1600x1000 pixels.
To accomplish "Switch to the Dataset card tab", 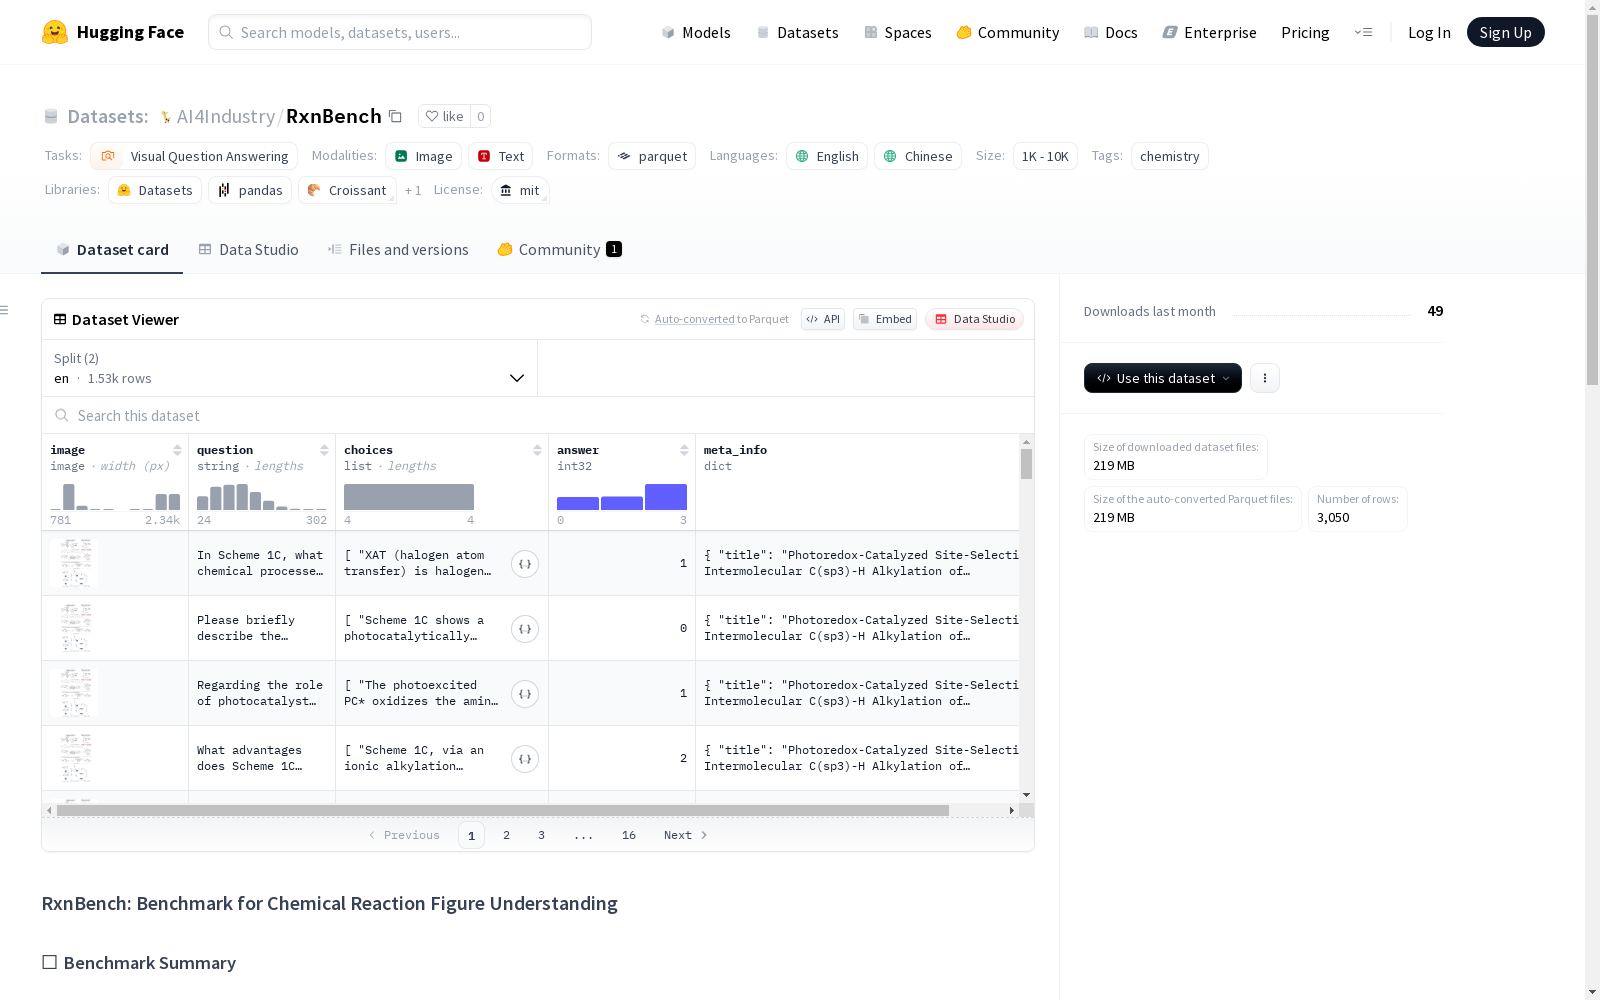I will (x=112, y=250).
